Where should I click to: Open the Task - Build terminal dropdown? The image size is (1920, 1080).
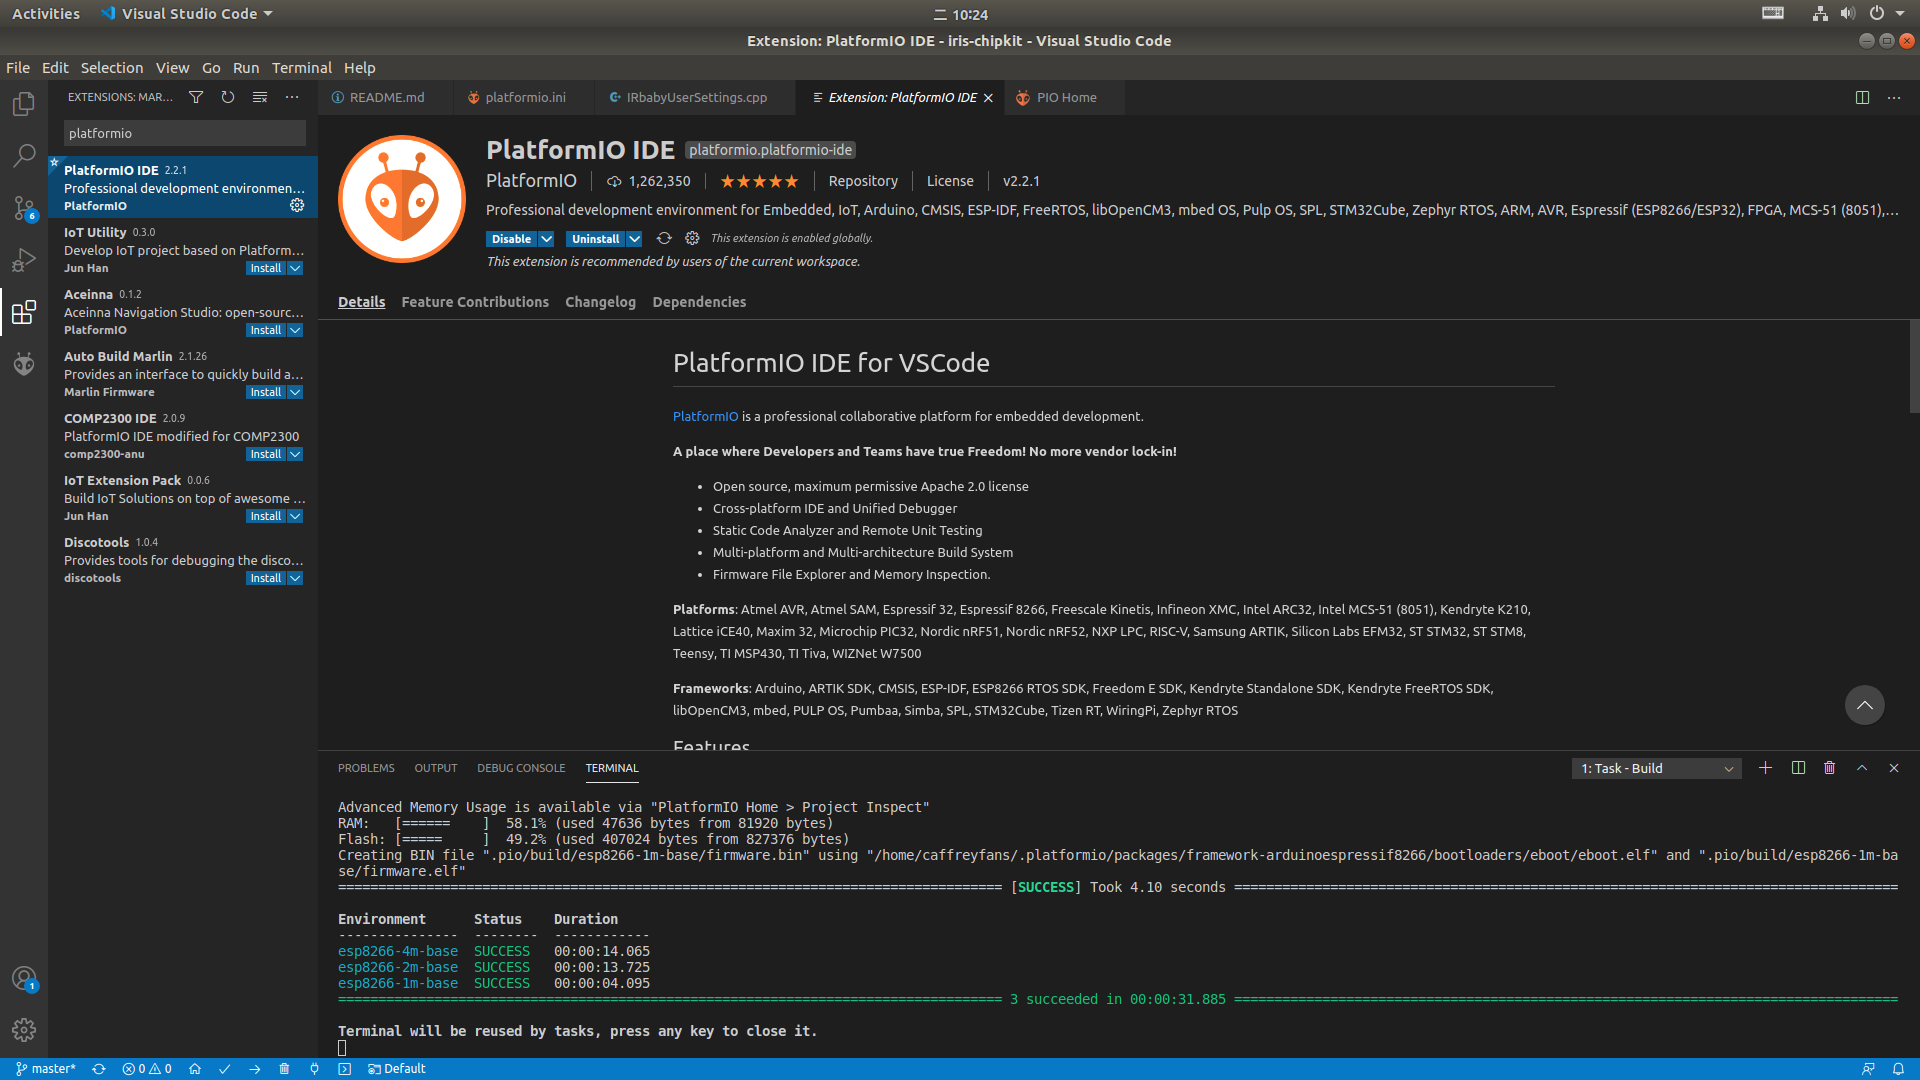[1656, 768]
